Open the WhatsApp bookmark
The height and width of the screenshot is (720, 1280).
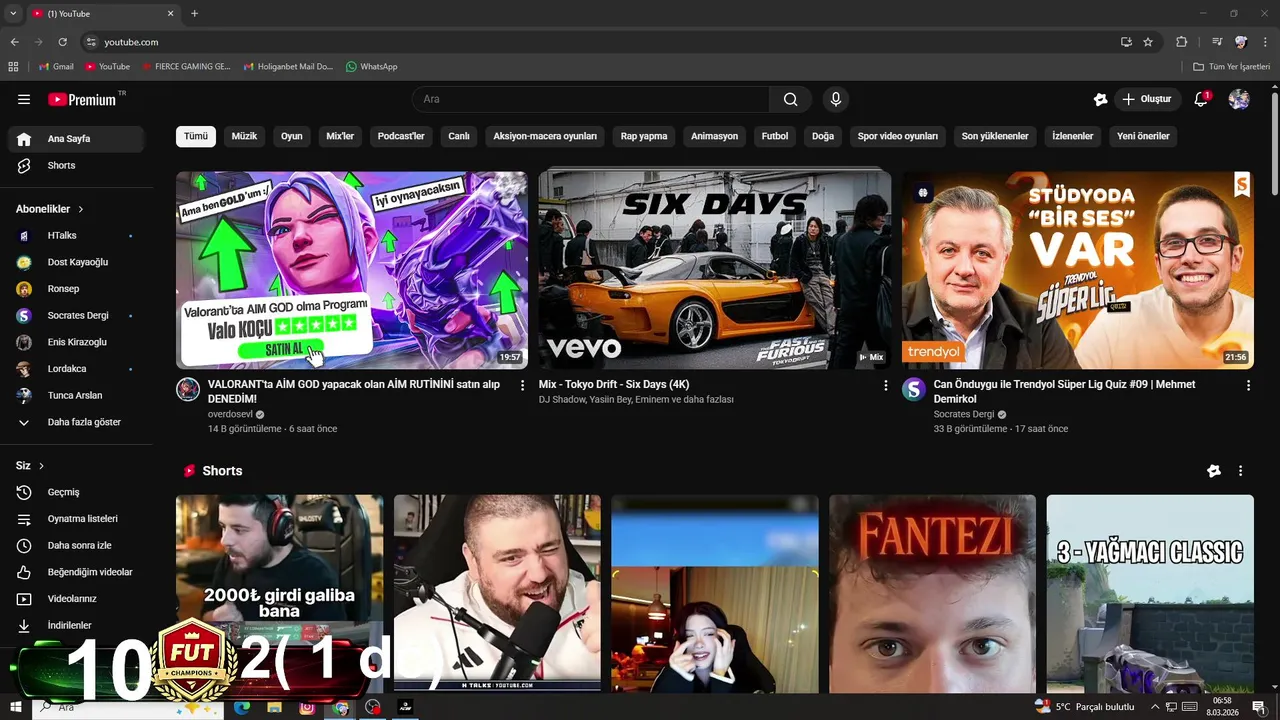pos(372,66)
